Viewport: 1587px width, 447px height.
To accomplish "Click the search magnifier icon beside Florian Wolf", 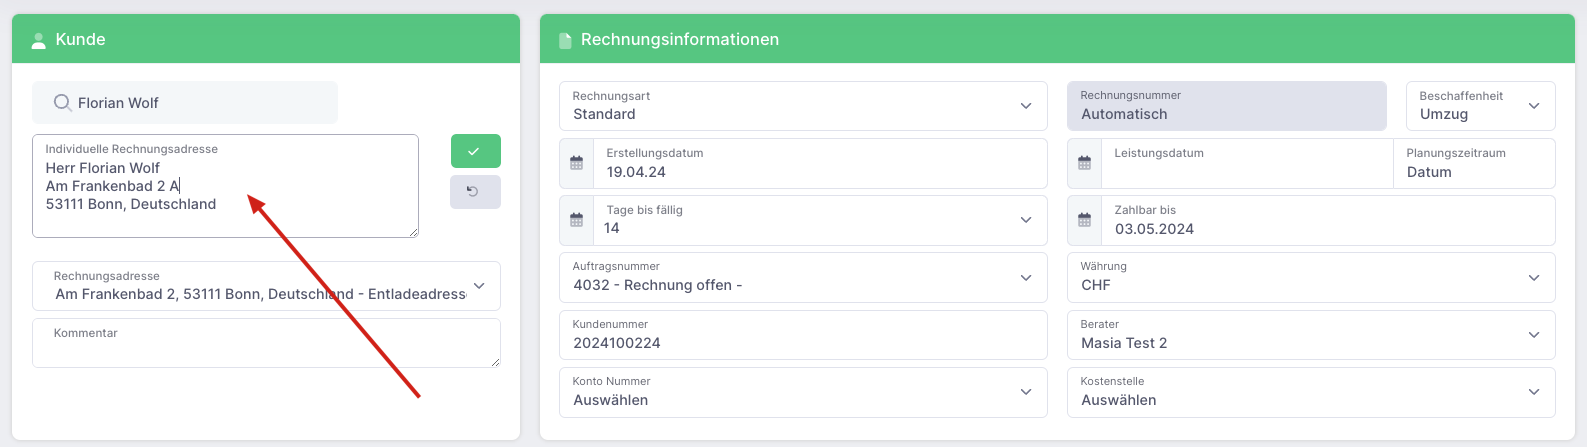I will coord(62,103).
